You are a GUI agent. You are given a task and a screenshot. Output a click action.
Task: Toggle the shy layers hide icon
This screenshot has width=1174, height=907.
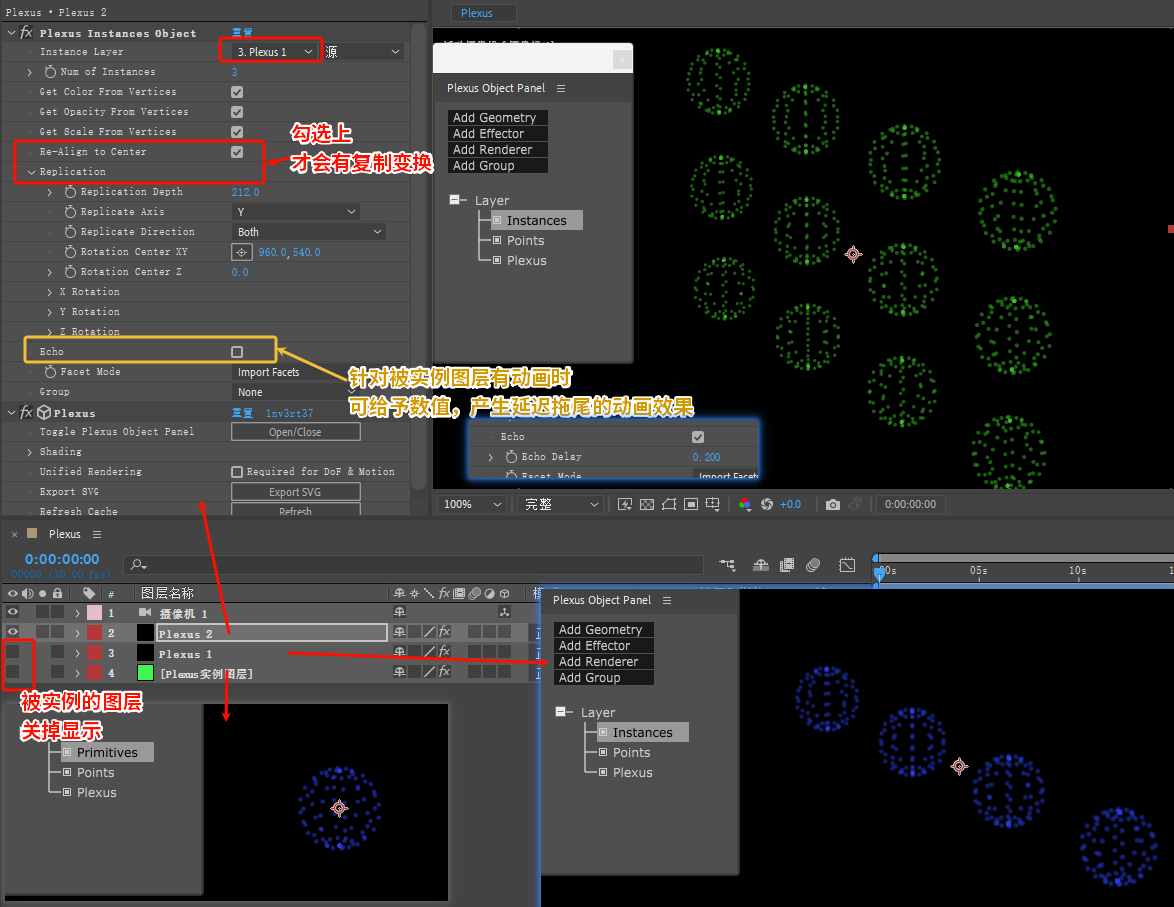click(761, 565)
